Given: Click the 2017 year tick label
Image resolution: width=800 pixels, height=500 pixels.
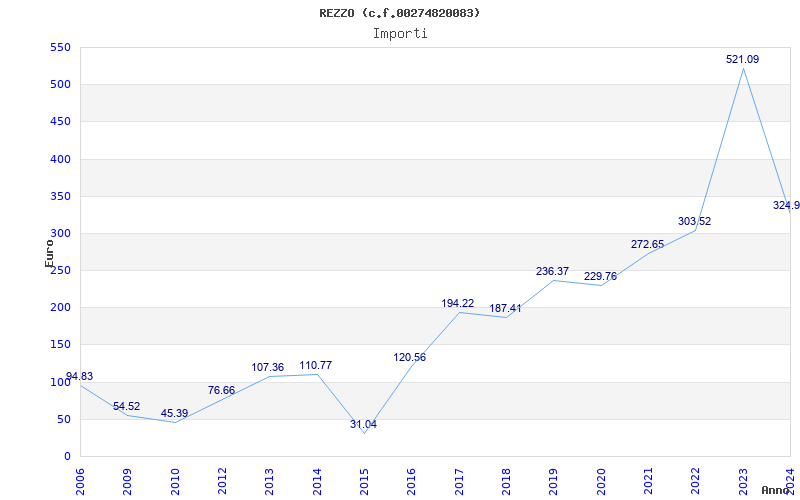Looking at the screenshot, I should (x=459, y=482).
